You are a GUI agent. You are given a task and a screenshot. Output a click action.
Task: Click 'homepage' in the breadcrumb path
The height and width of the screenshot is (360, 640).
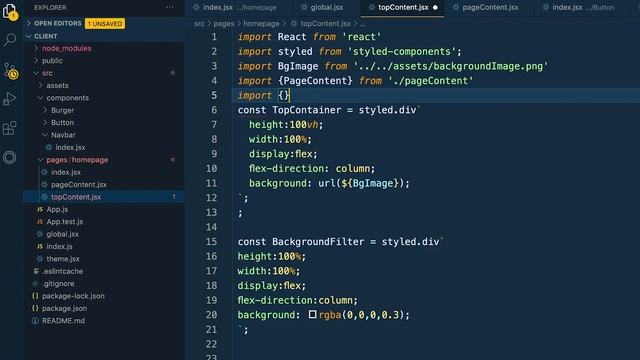[261, 24]
